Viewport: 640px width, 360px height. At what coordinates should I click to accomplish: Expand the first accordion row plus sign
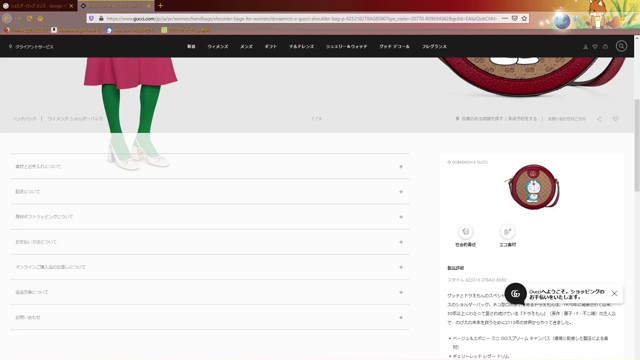coord(401,167)
